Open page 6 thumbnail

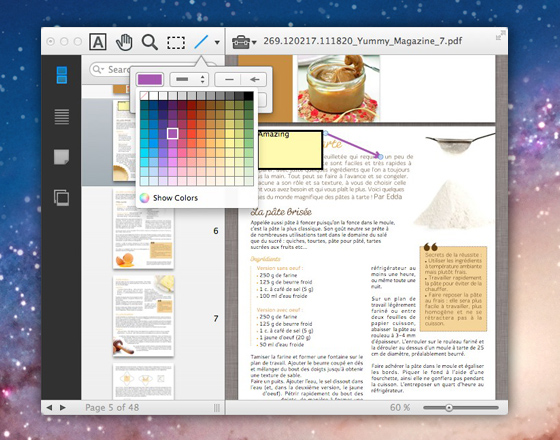144,229
